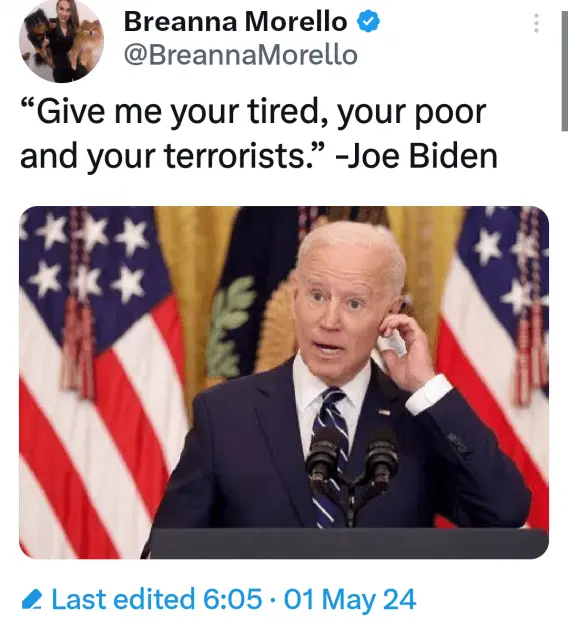This screenshot has width=568, height=625.
Task: Click the white paper held in hand
Action: pos(393,344)
